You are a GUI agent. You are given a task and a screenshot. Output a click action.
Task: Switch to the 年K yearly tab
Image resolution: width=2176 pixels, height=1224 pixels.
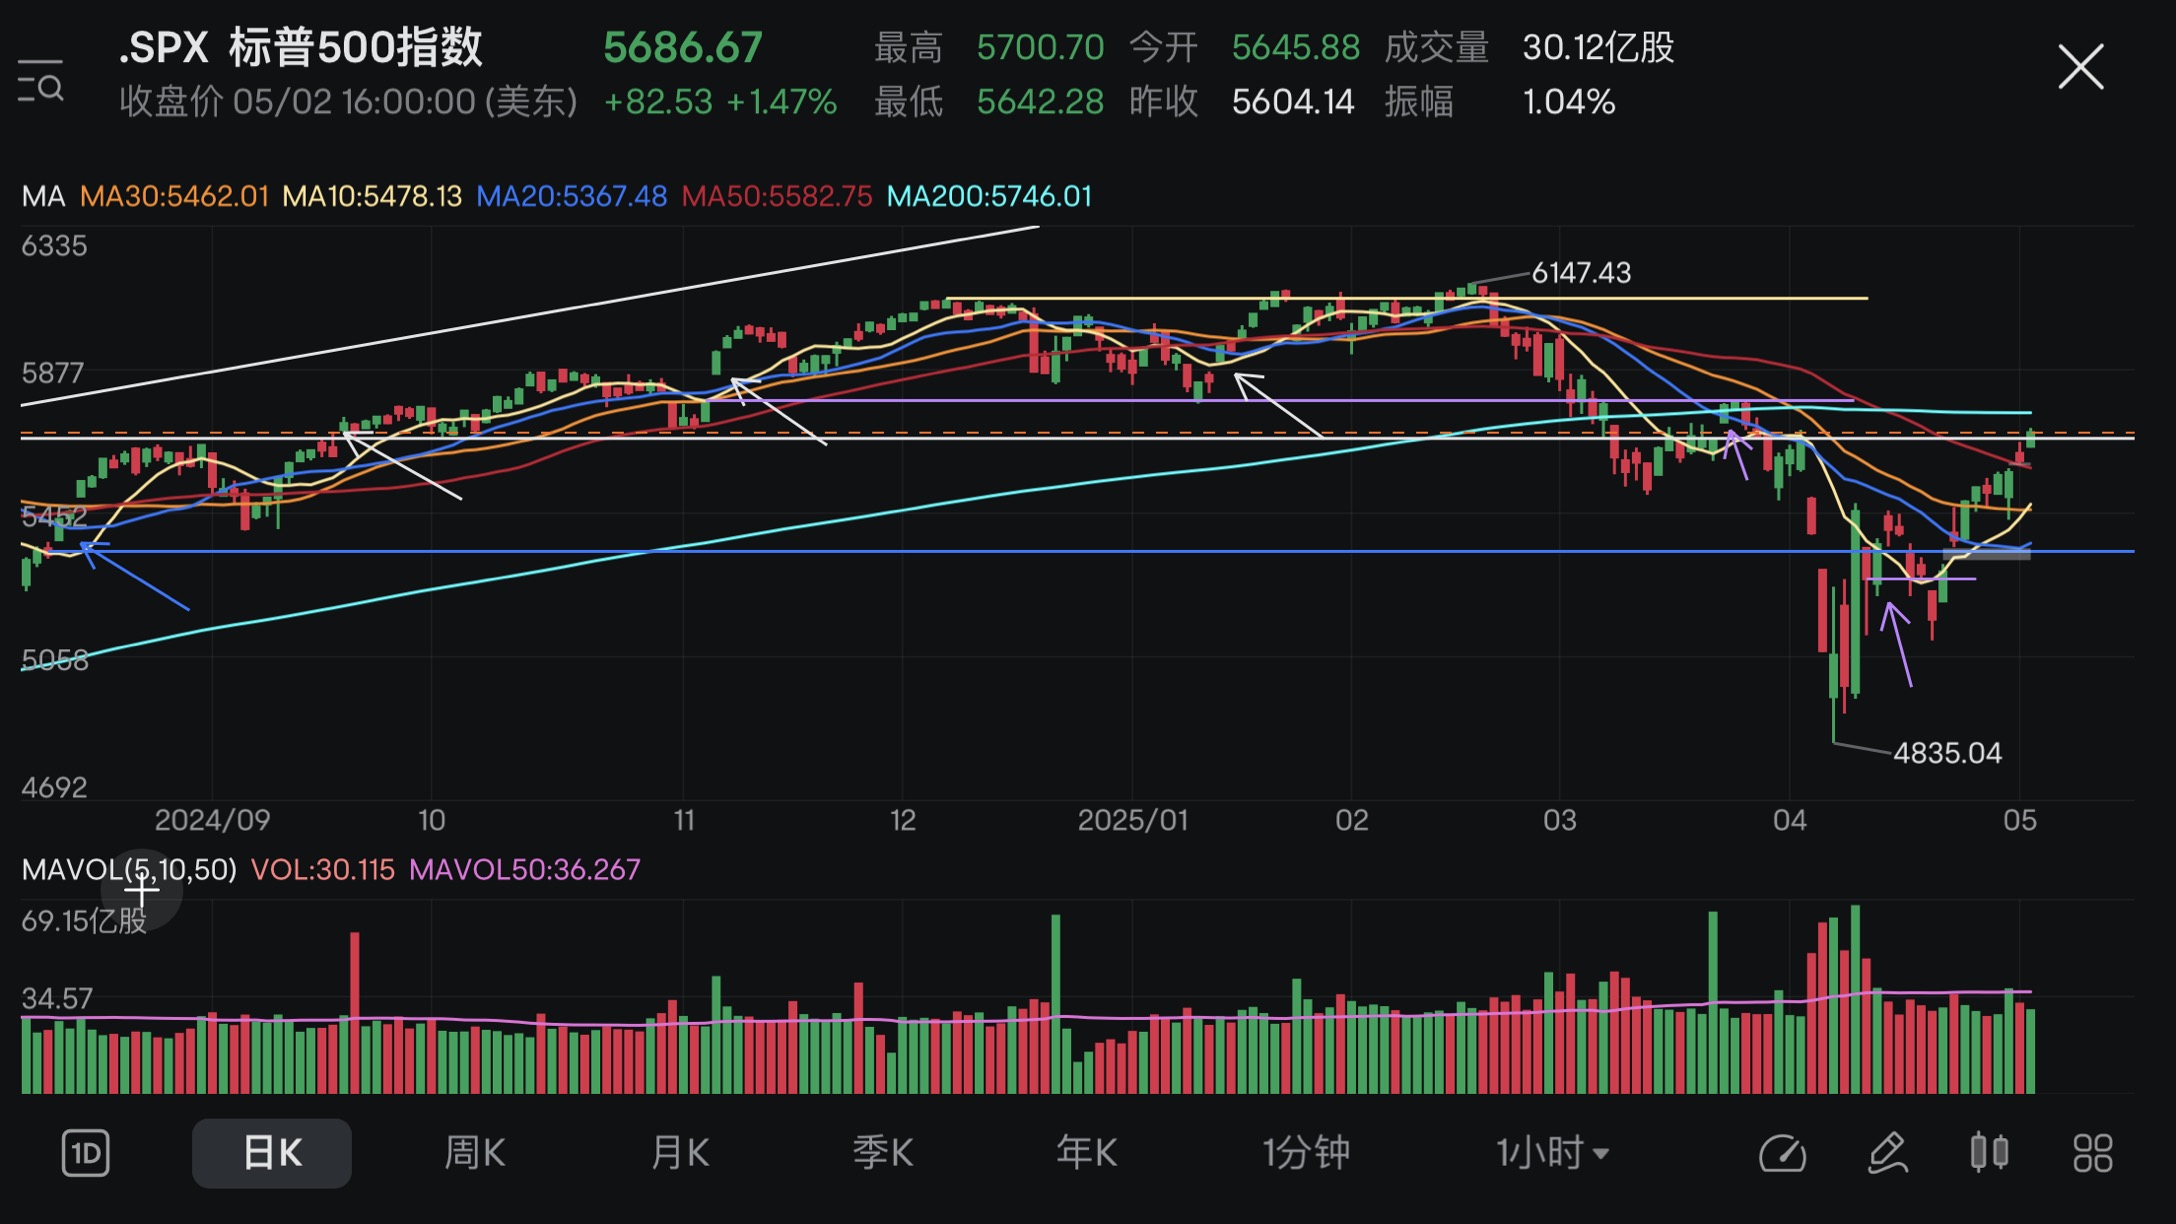(1087, 1153)
